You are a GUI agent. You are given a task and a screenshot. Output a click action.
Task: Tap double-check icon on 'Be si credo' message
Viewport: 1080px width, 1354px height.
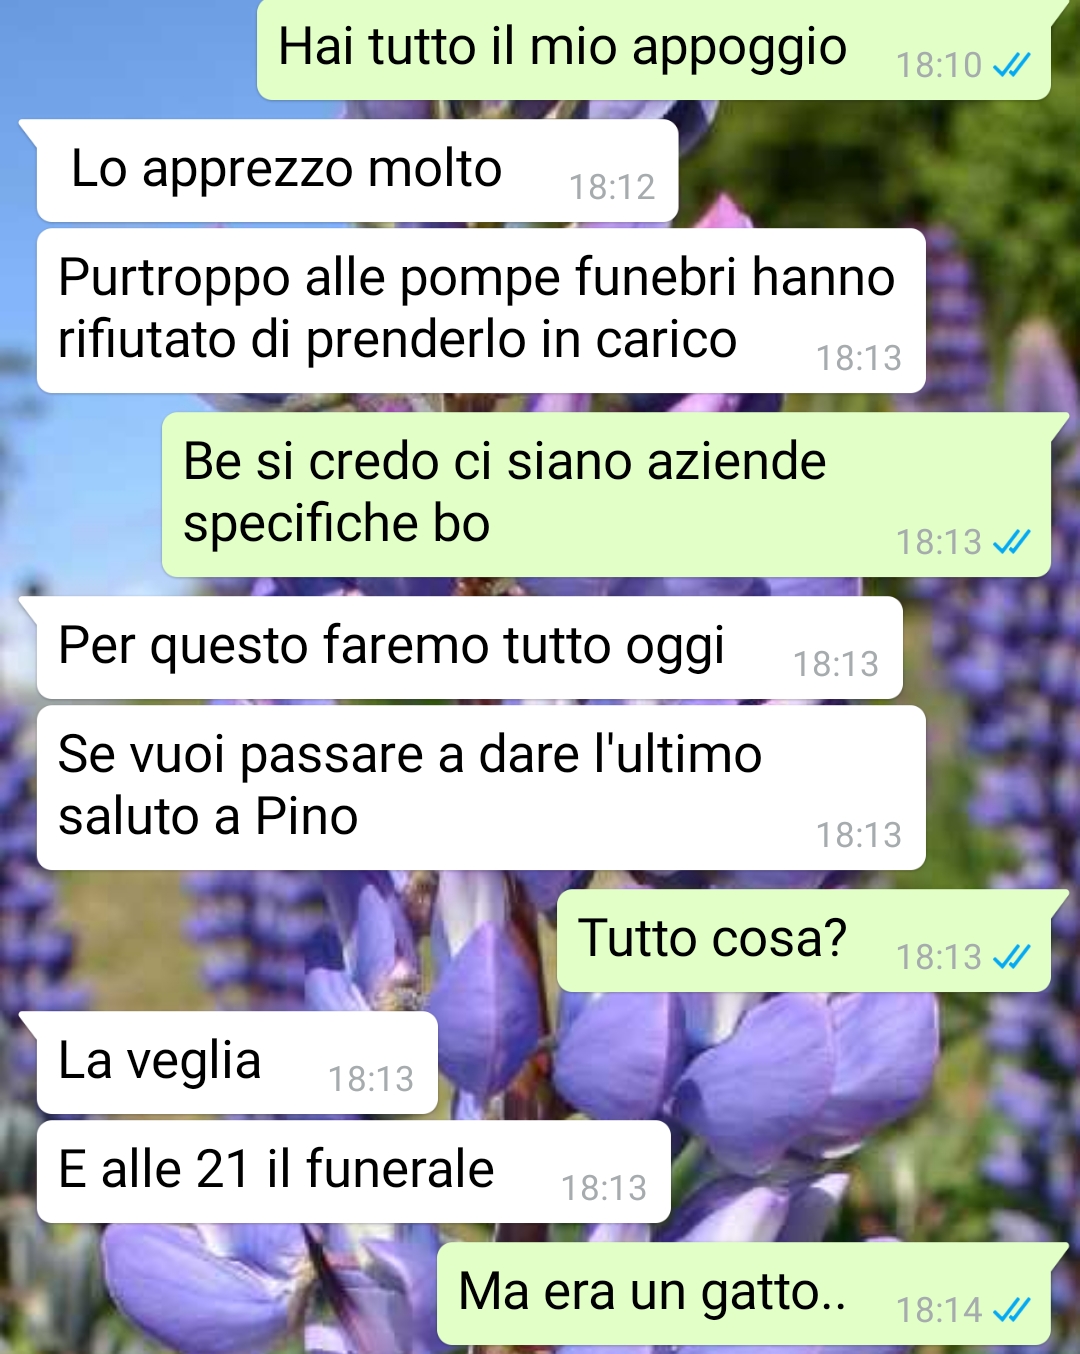pos(1011,542)
